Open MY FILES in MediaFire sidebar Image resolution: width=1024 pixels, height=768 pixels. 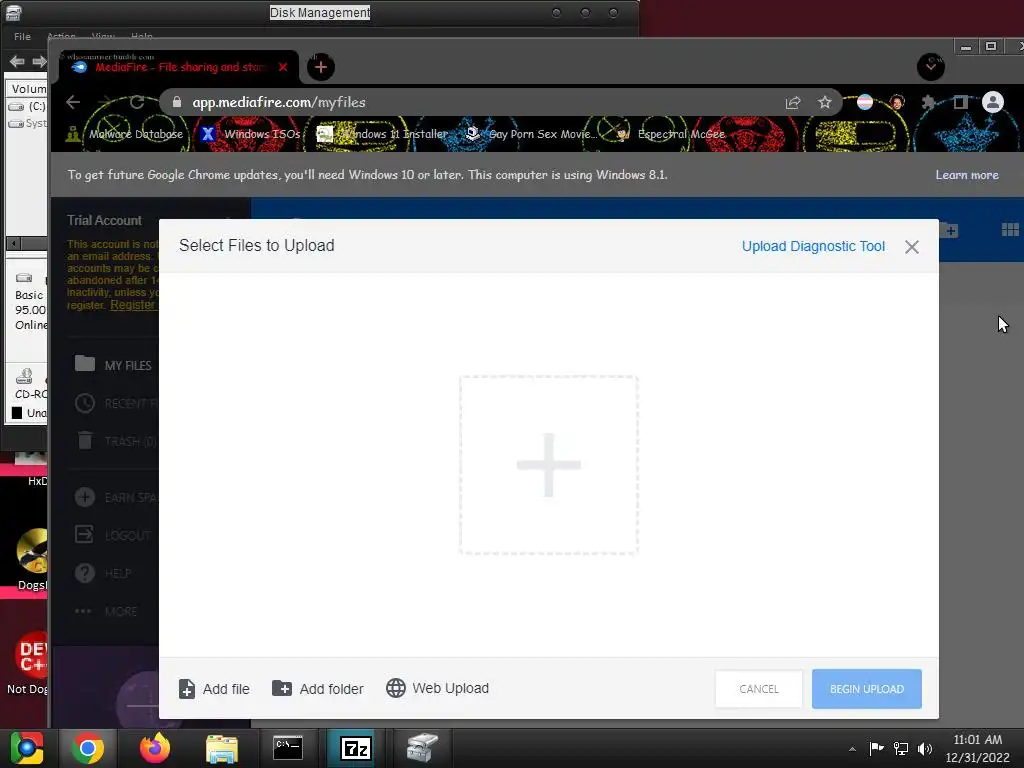pos(113,364)
